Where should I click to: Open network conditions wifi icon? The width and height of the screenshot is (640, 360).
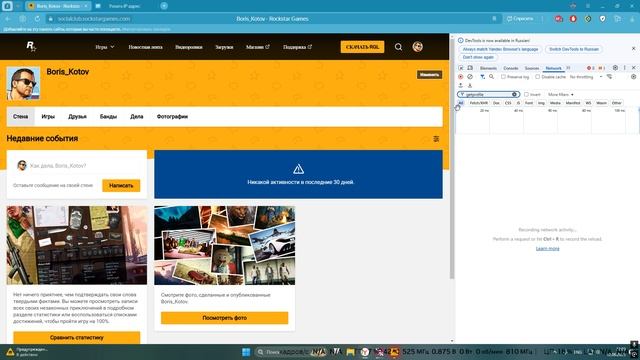pos(609,77)
